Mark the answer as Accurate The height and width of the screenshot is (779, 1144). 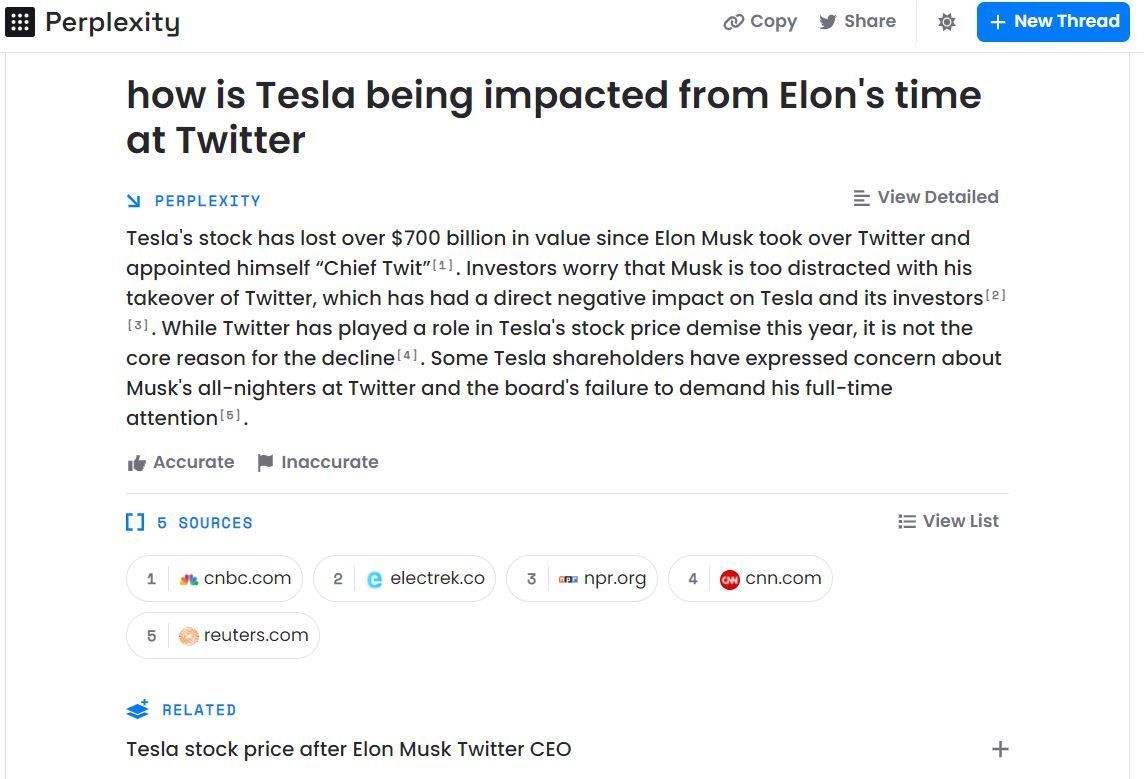click(181, 462)
